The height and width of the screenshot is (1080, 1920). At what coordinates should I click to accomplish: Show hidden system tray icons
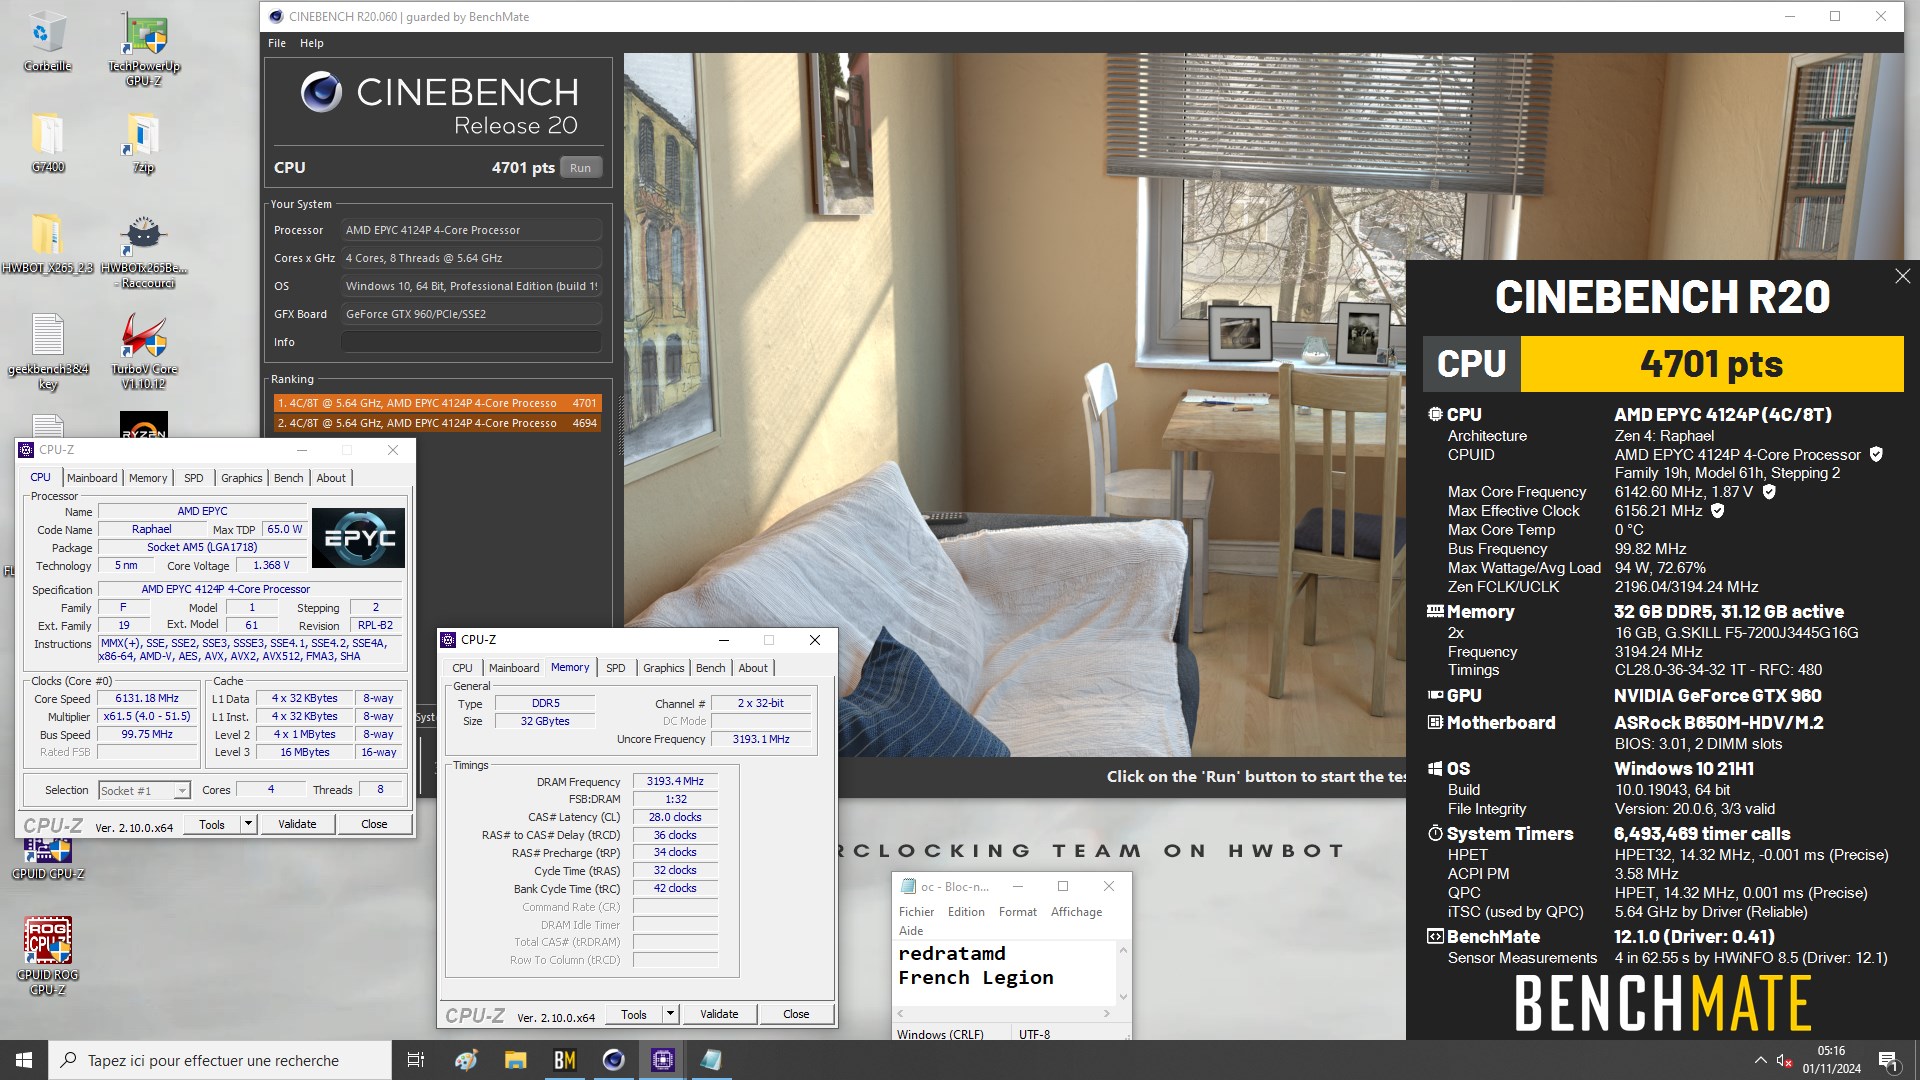(1760, 1060)
